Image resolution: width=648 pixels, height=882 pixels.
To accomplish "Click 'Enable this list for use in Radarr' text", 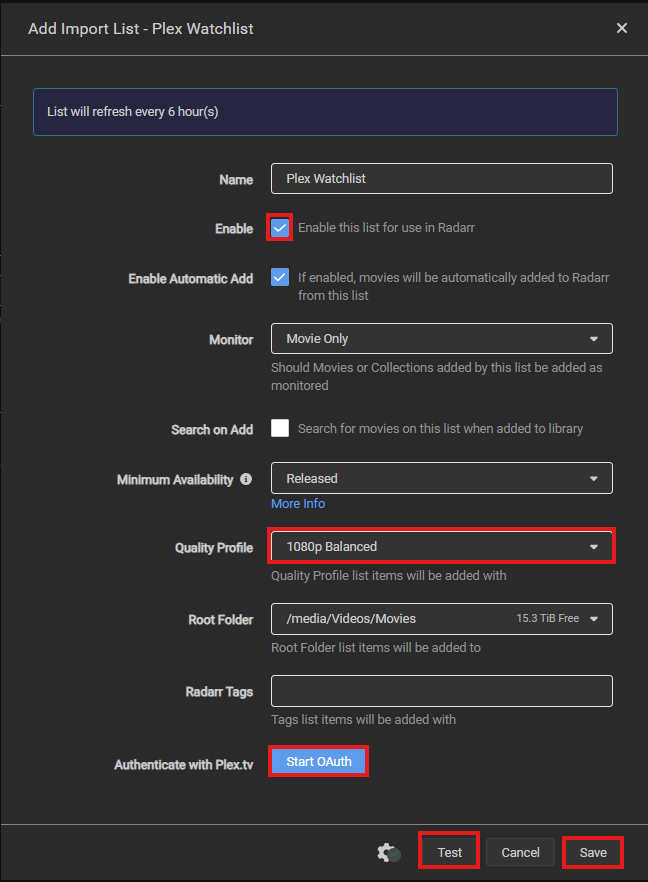I will pos(386,228).
